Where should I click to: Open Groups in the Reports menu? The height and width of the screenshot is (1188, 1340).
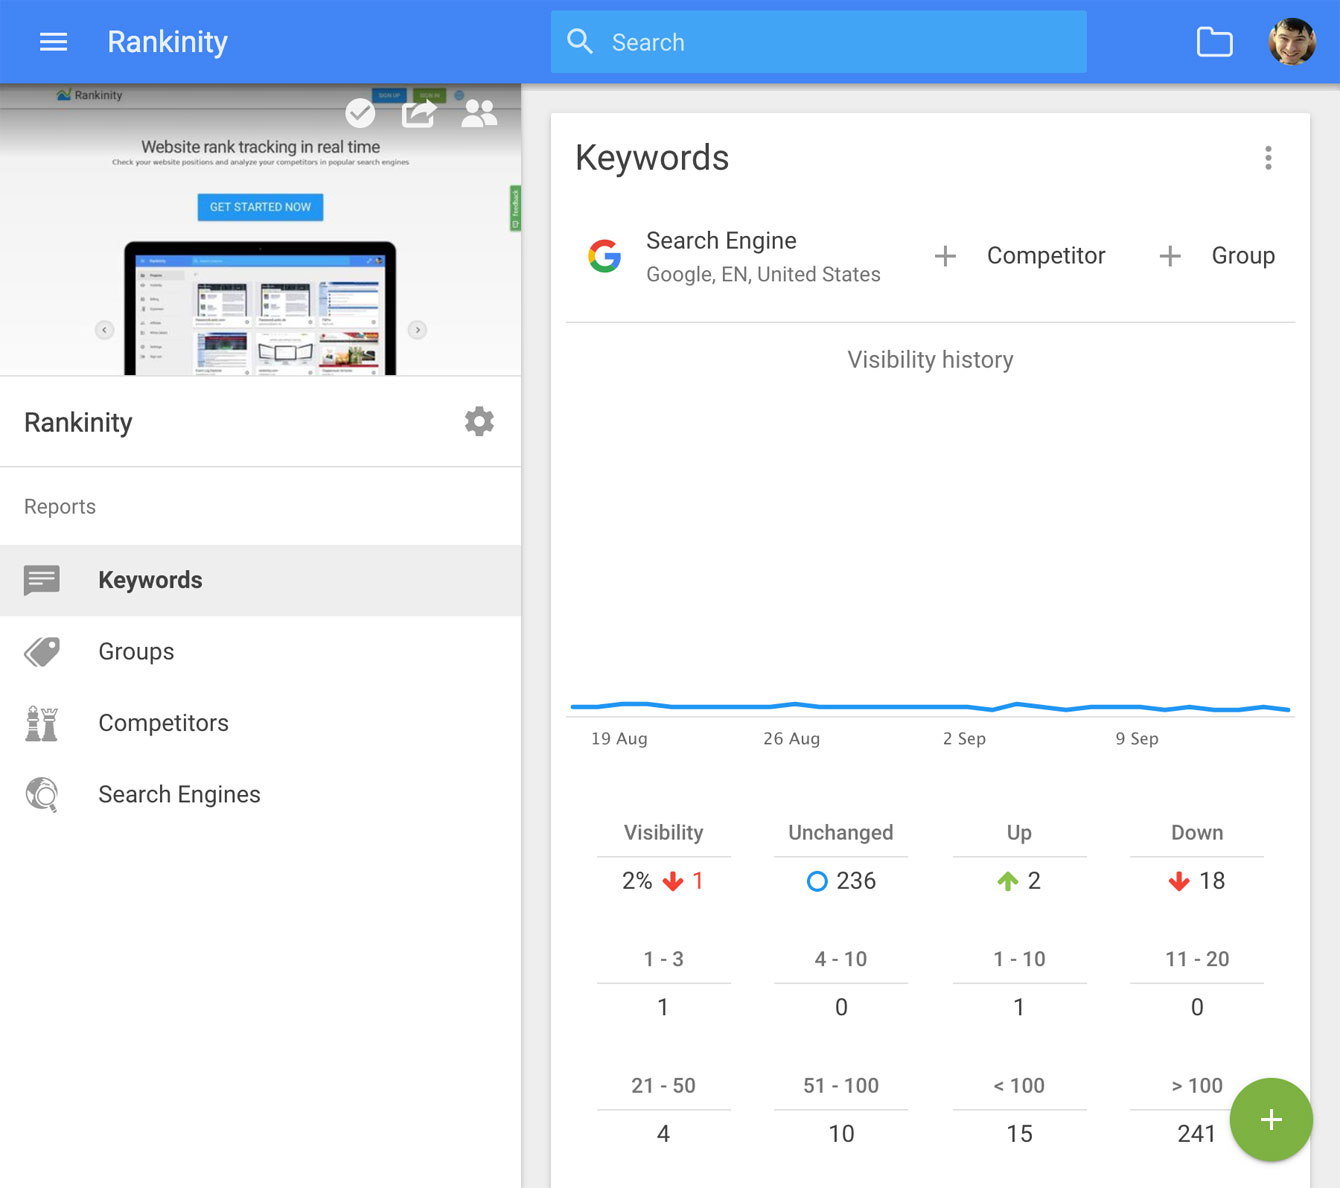pos(260,652)
